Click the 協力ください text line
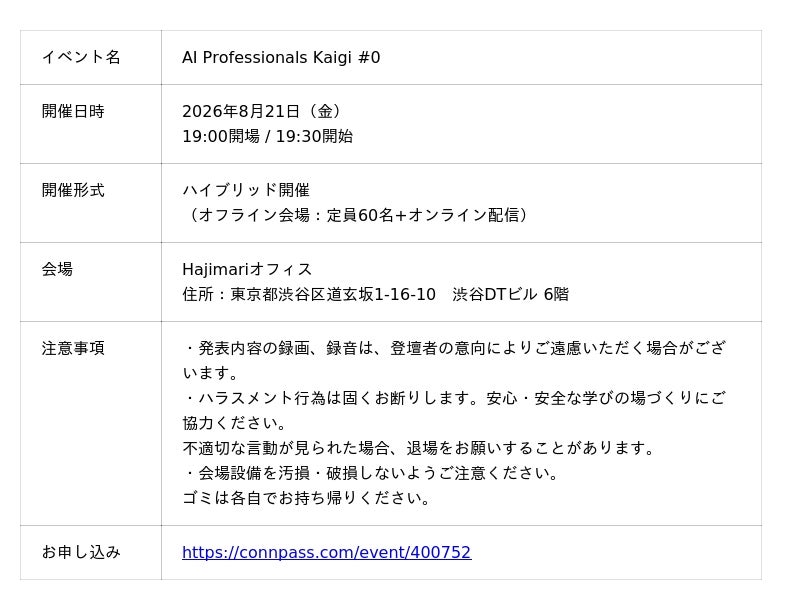This screenshot has width=800, height=610. 235,423
